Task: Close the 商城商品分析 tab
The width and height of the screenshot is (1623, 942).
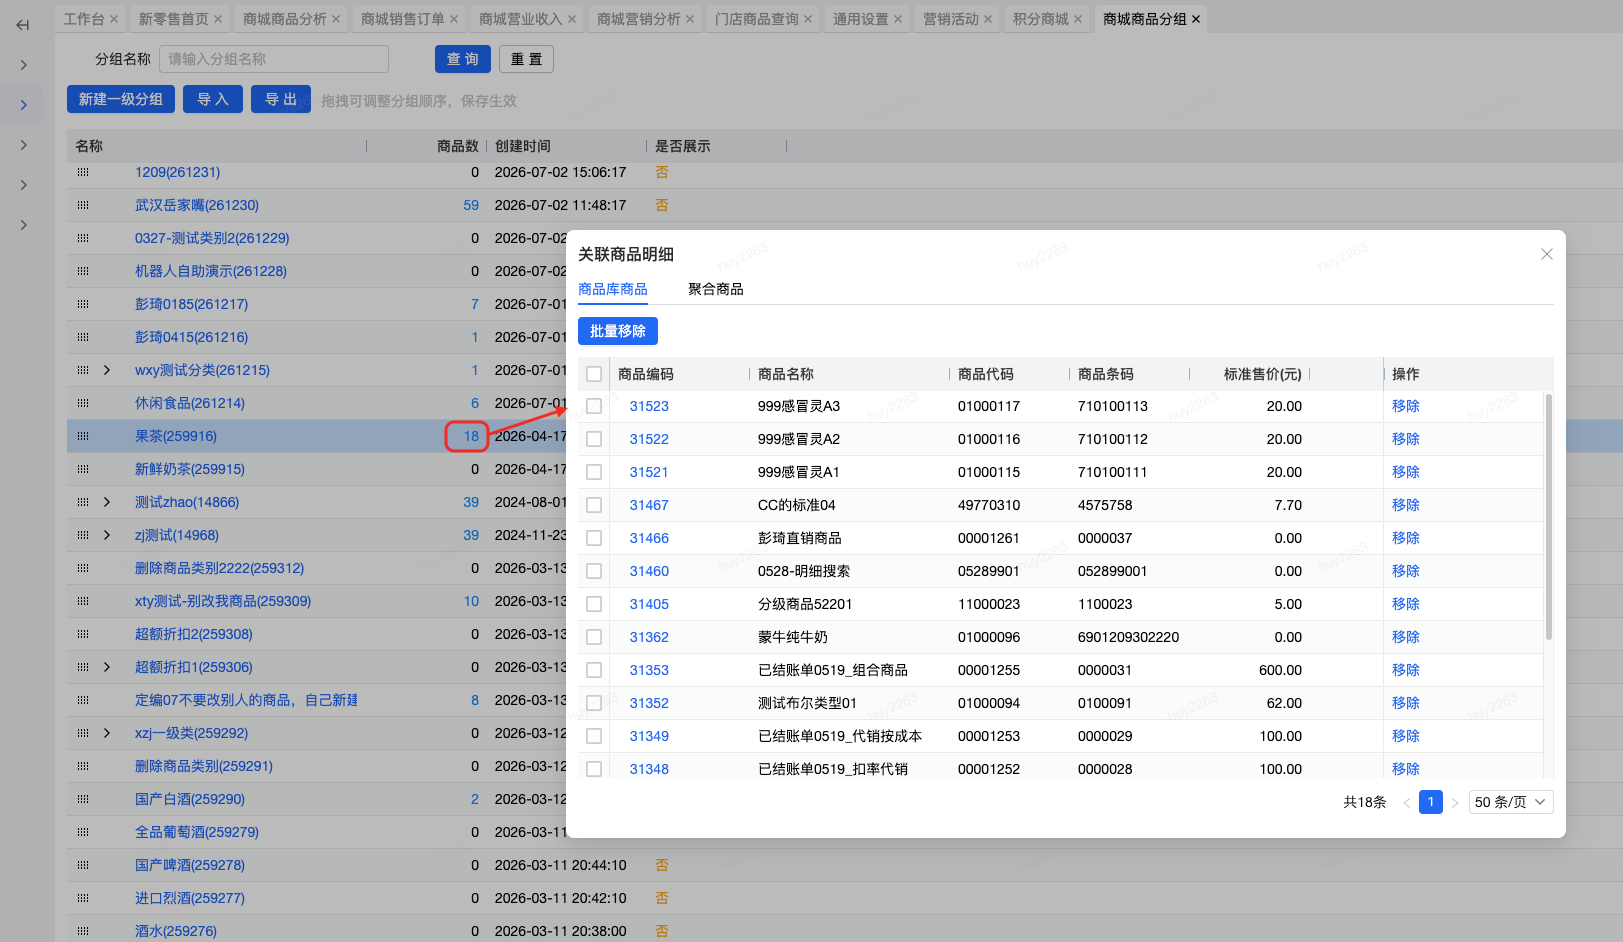Action: point(336,19)
